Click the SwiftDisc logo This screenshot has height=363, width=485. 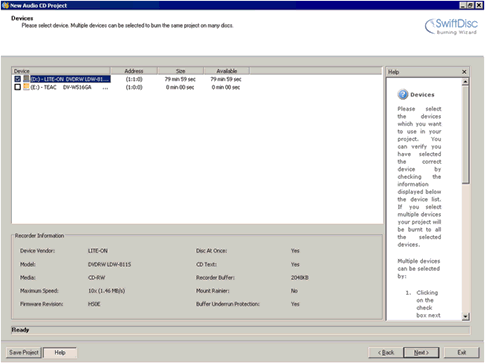tap(451, 26)
